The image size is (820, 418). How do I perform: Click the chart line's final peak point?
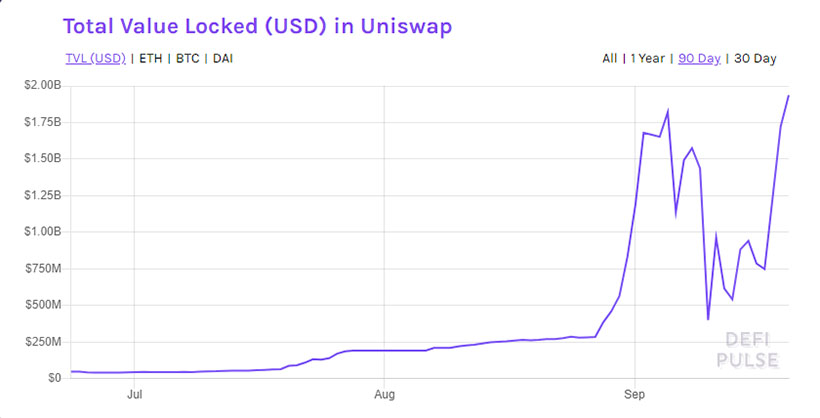[x=788, y=96]
